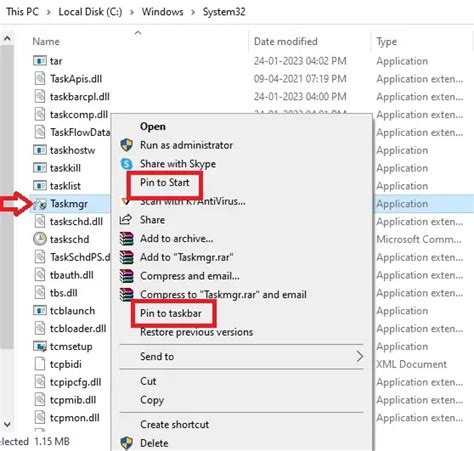Sort by the Date modified column header
This screenshot has width=474, height=451.
click(x=286, y=42)
